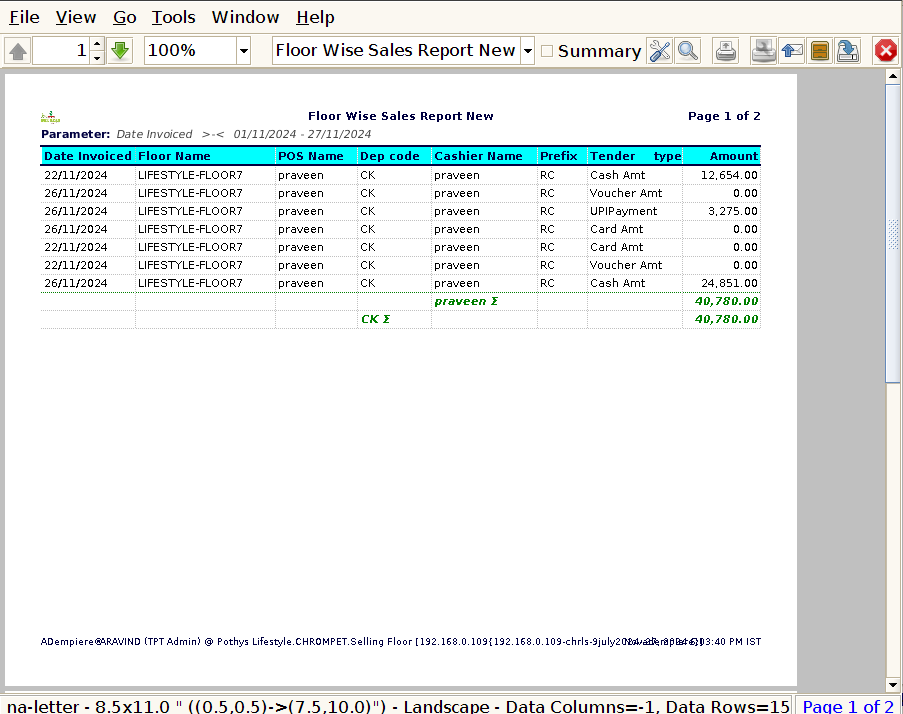The height and width of the screenshot is (714, 903).
Task: Click the parameter date range 01/11/2024 - 27/11/2024
Action: click(x=302, y=134)
